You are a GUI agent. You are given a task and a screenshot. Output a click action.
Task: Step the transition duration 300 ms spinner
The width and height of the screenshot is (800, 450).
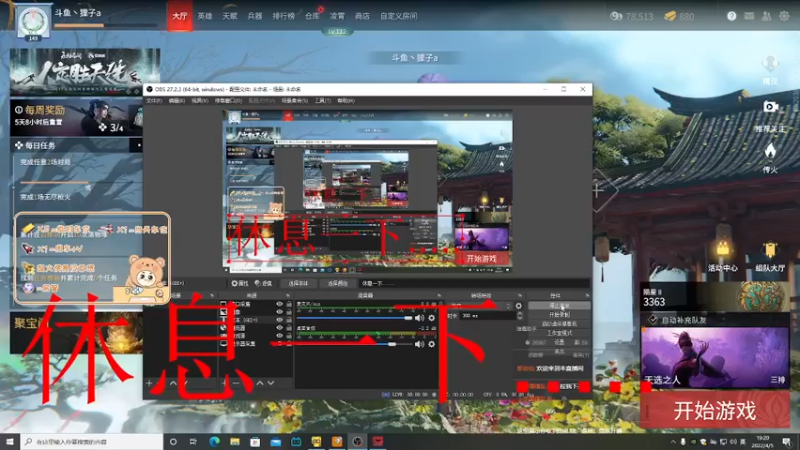(x=519, y=316)
